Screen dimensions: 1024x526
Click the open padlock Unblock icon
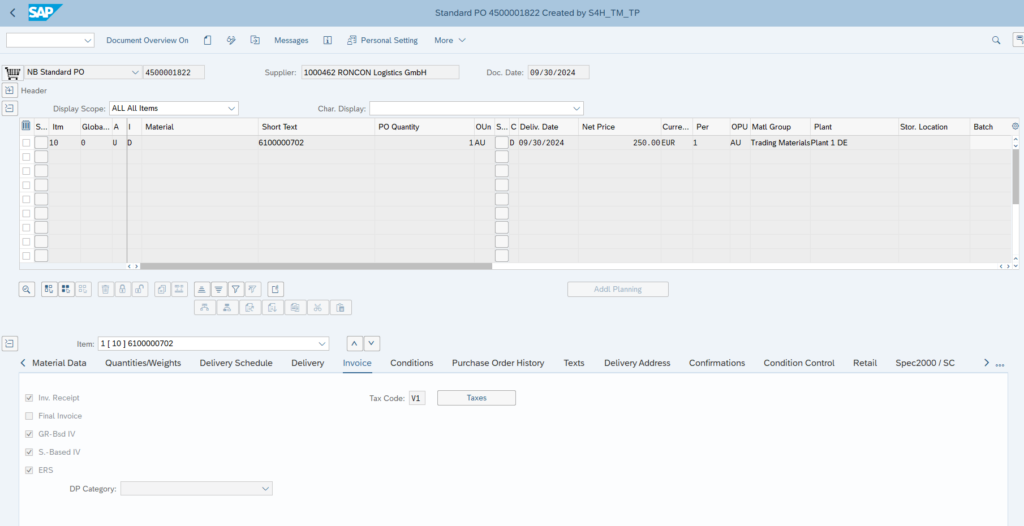pyautogui.click(x=140, y=289)
